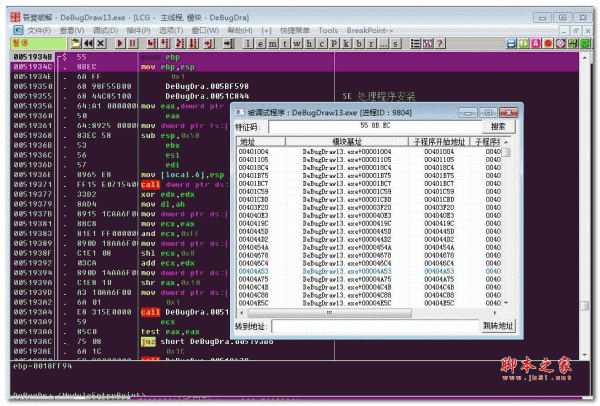The image size is (600, 406).
Task: Click the 跳转地址 jump address button
Action: (496, 326)
